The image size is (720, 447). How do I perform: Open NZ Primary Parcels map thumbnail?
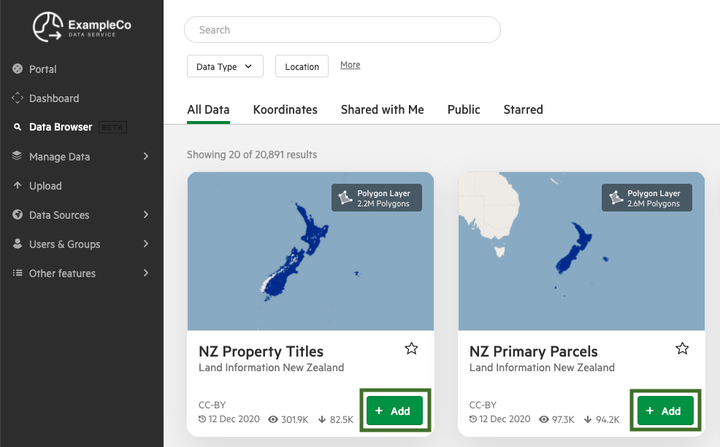pyautogui.click(x=581, y=251)
